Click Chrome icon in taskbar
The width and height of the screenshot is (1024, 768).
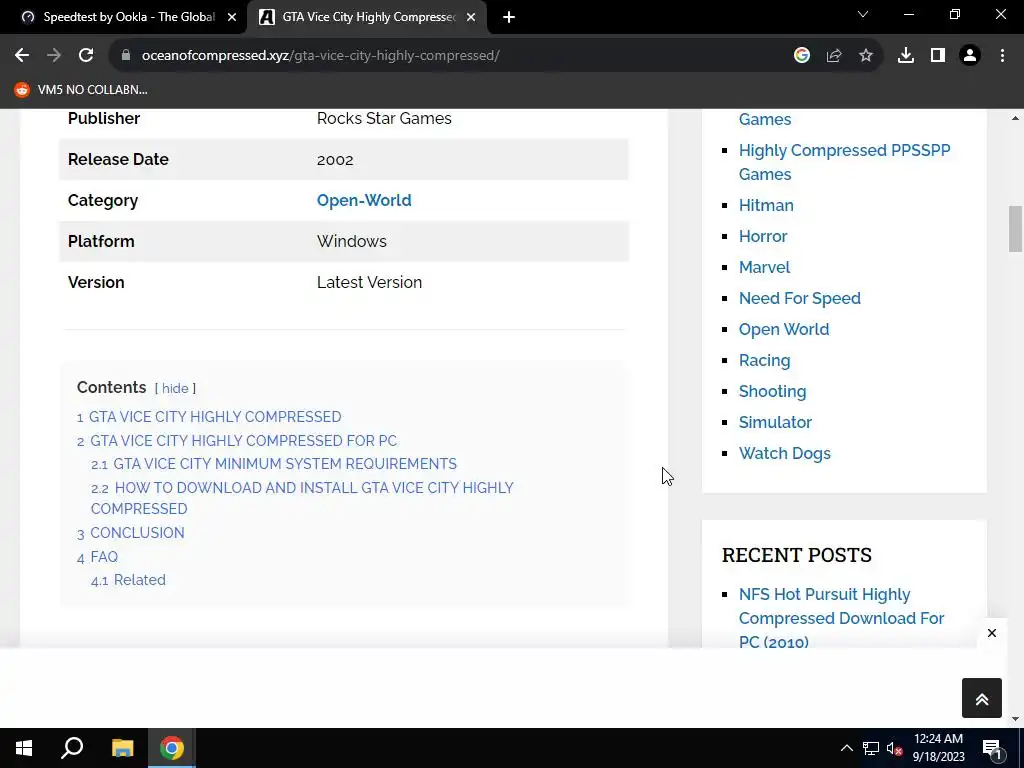tap(172, 748)
